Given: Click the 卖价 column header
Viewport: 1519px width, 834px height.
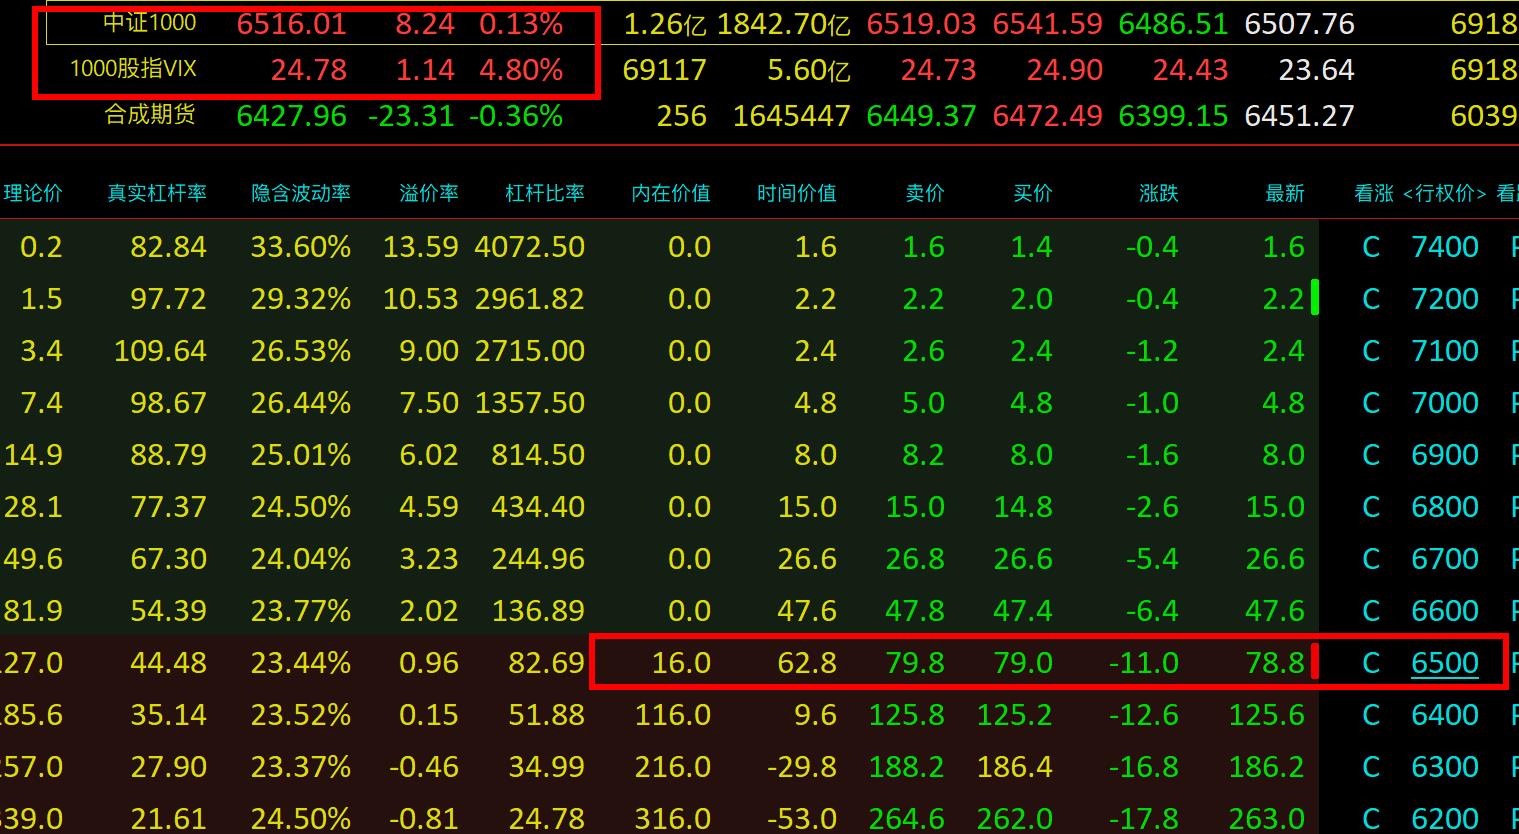Looking at the screenshot, I should tap(924, 193).
